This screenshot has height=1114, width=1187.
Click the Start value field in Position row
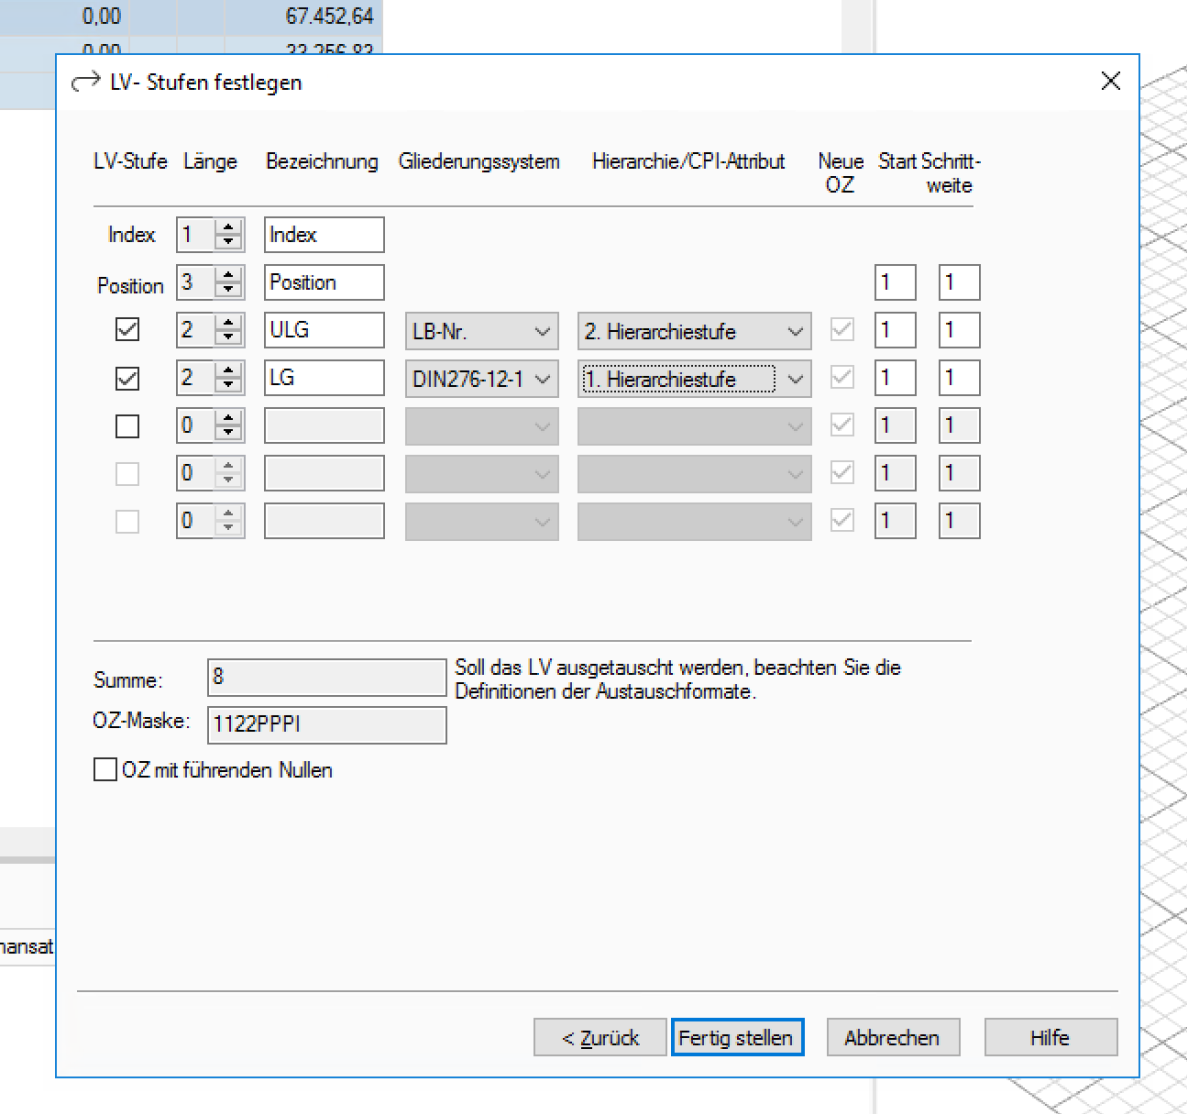[894, 282]
